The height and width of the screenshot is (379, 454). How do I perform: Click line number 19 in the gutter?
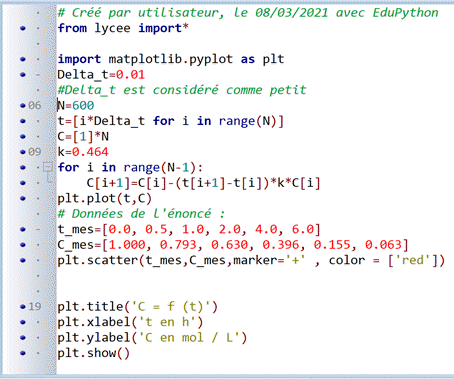pyautogui.click(x=34, y=306)
